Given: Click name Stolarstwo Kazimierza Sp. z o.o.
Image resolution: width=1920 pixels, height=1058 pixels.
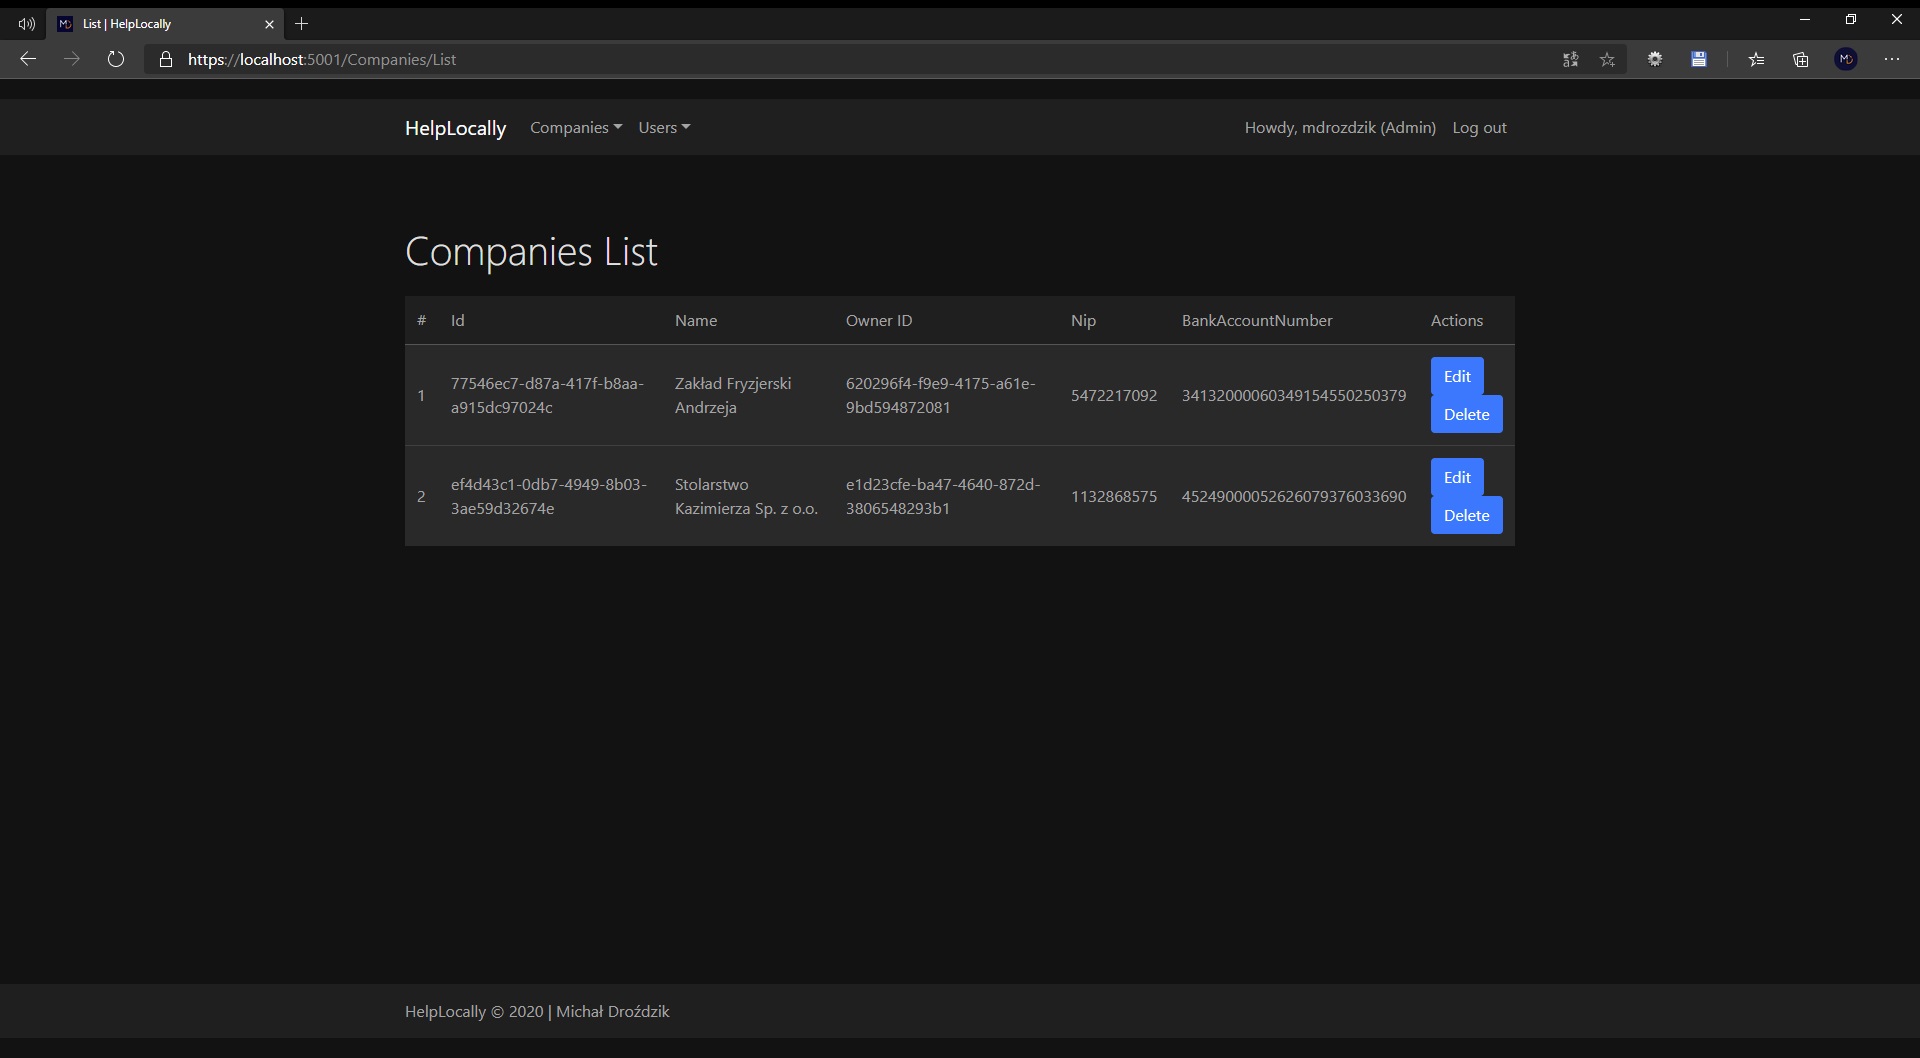Looking at the screenshot, I should coord(746,496).
